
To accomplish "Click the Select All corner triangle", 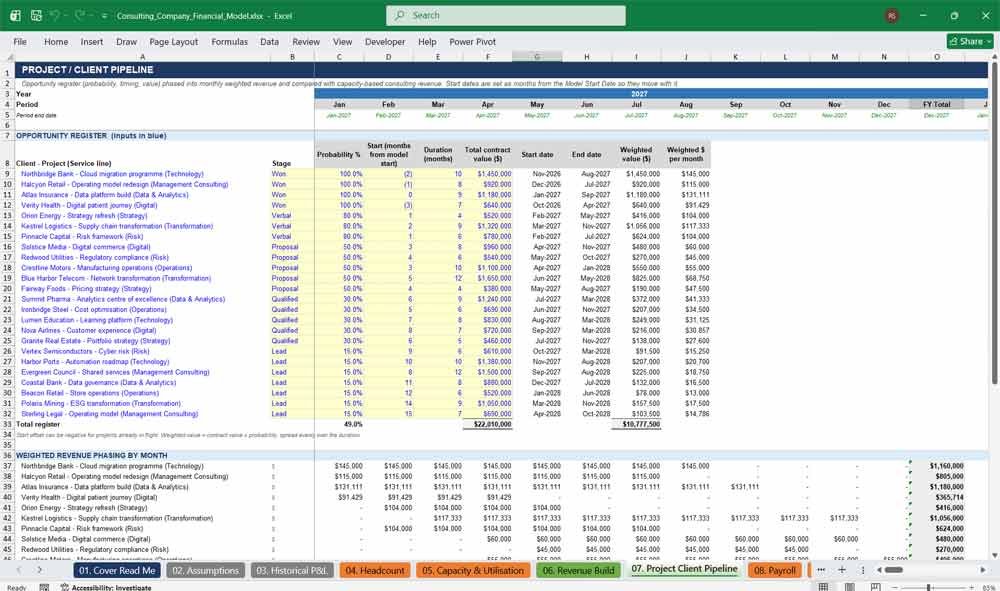I will point(8,57).
